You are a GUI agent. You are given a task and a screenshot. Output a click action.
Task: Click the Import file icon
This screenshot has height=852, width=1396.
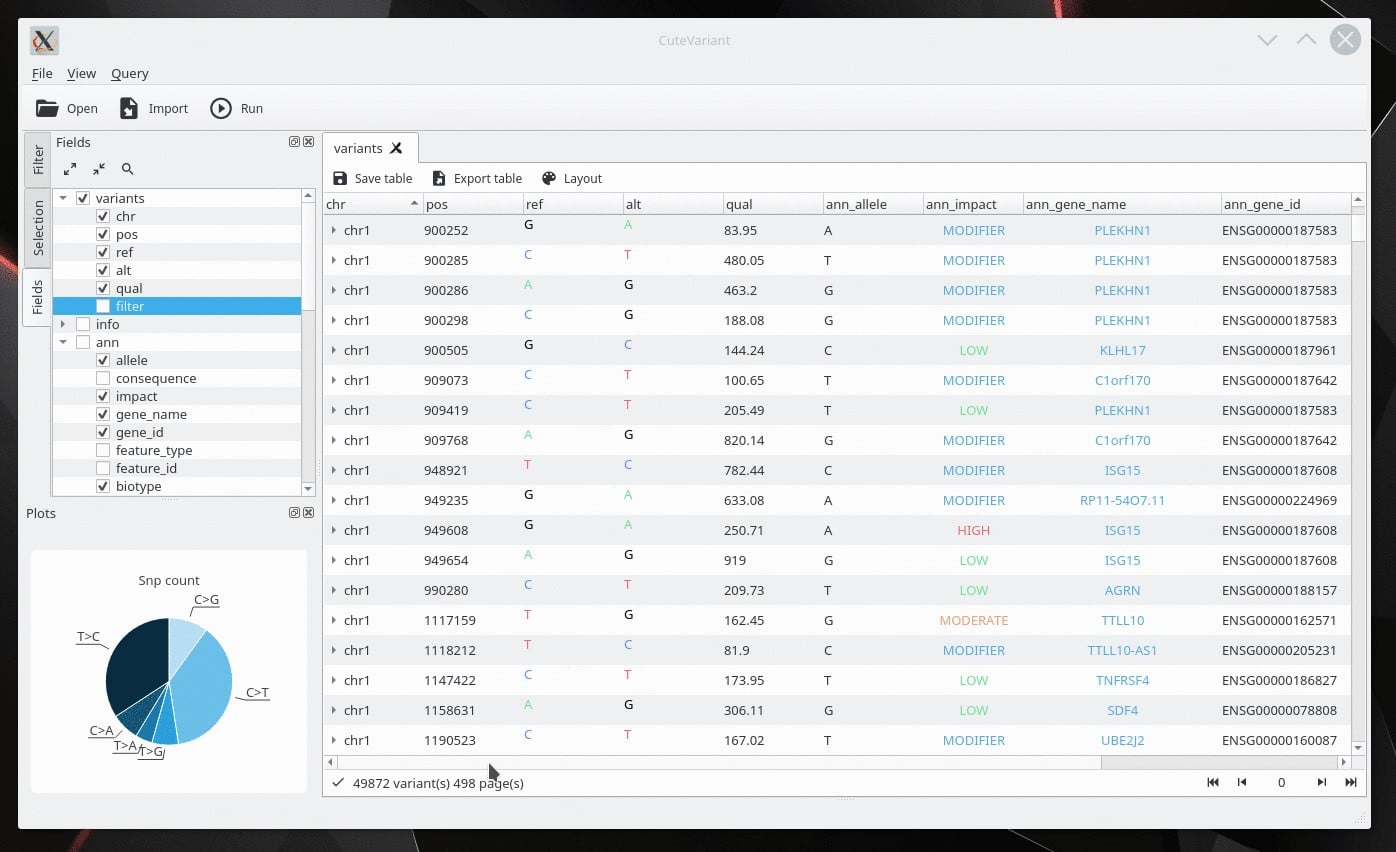[x=129, y=108]
